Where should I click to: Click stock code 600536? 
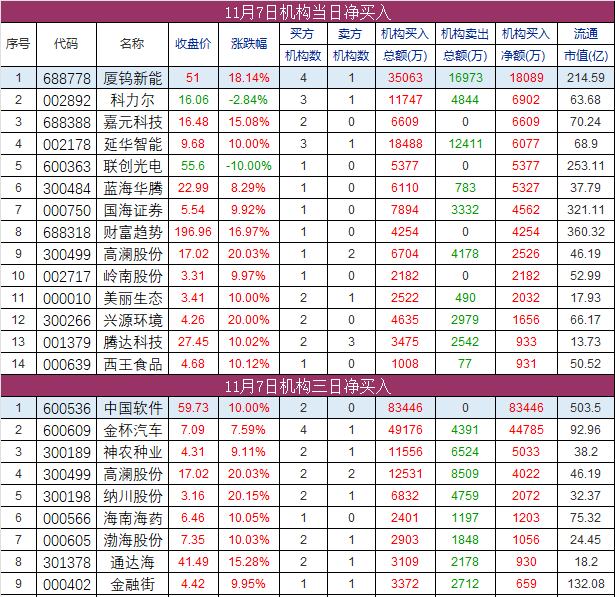coord(67,408)
